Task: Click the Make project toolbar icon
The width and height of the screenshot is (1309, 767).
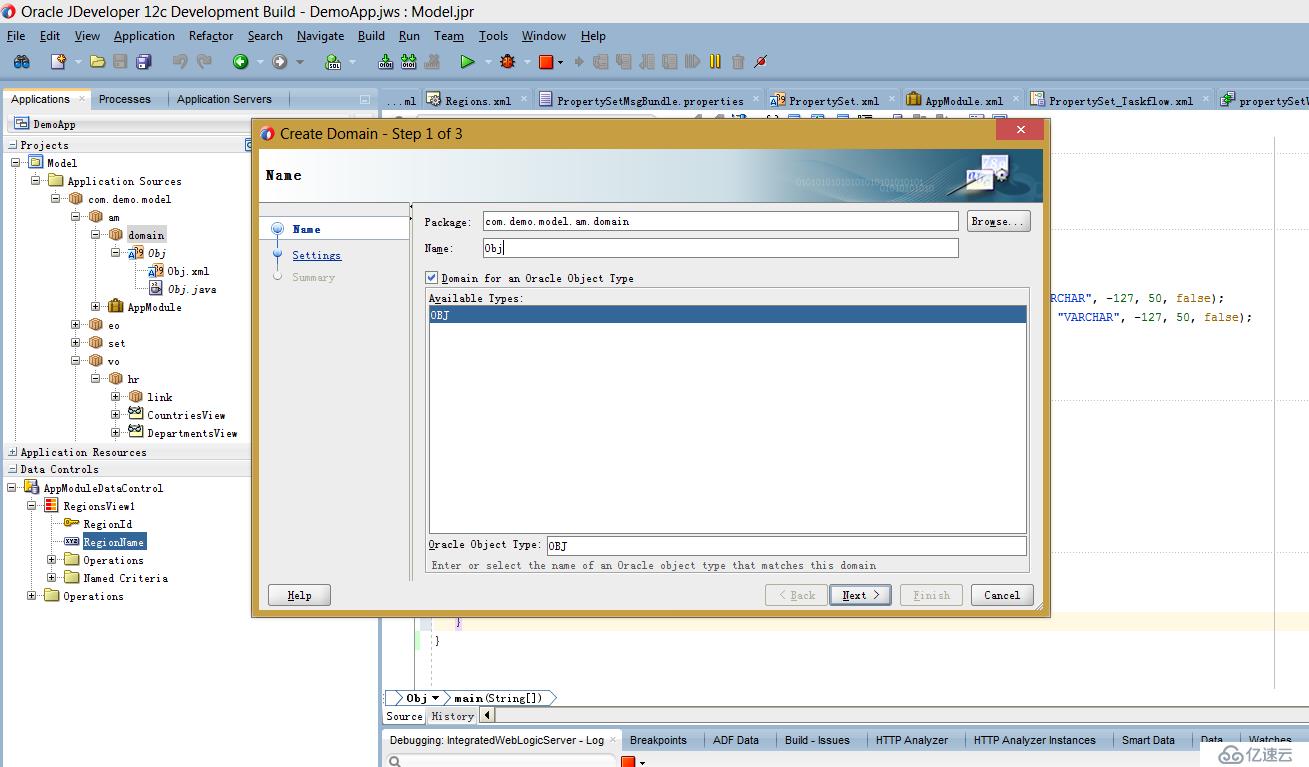Action: [385, 62]
